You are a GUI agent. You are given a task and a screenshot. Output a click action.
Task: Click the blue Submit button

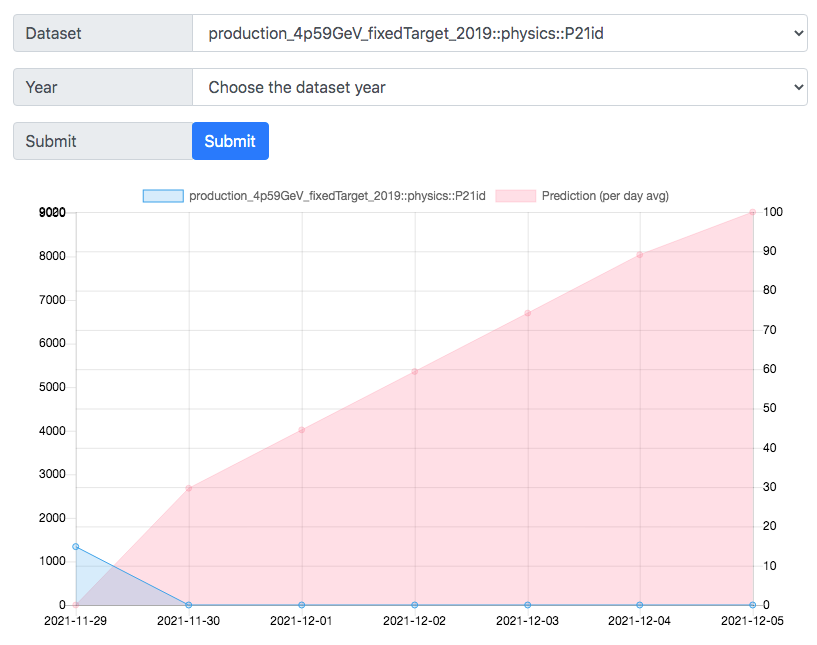[230, 141]
